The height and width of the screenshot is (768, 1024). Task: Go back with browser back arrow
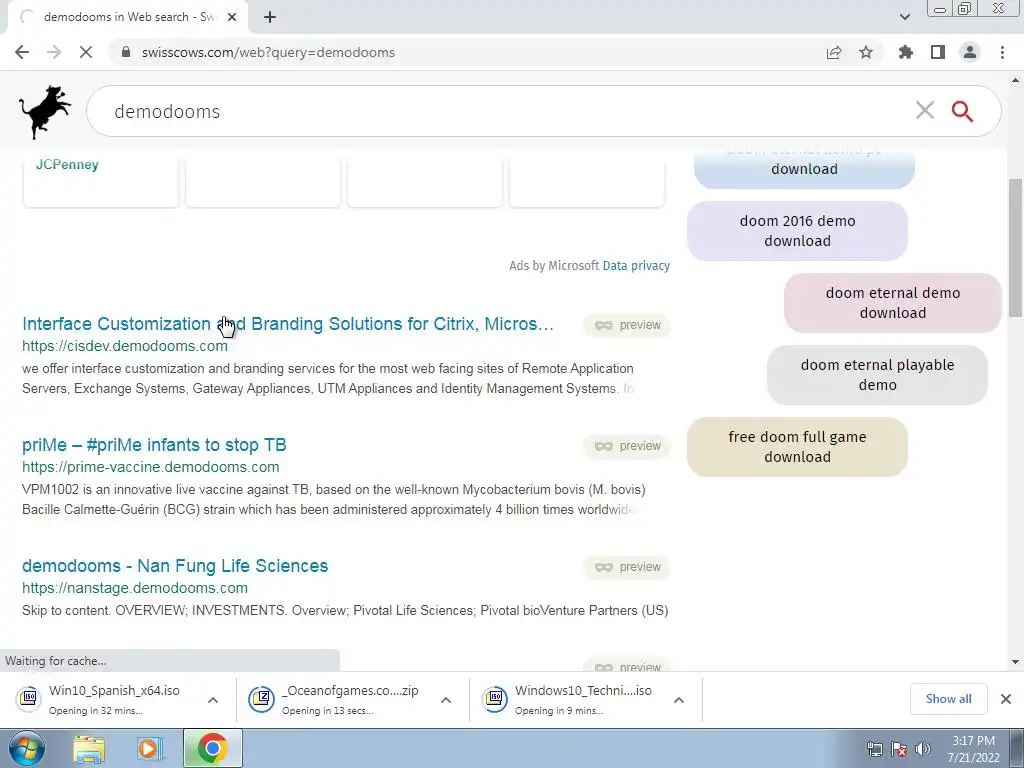[22, 52]
